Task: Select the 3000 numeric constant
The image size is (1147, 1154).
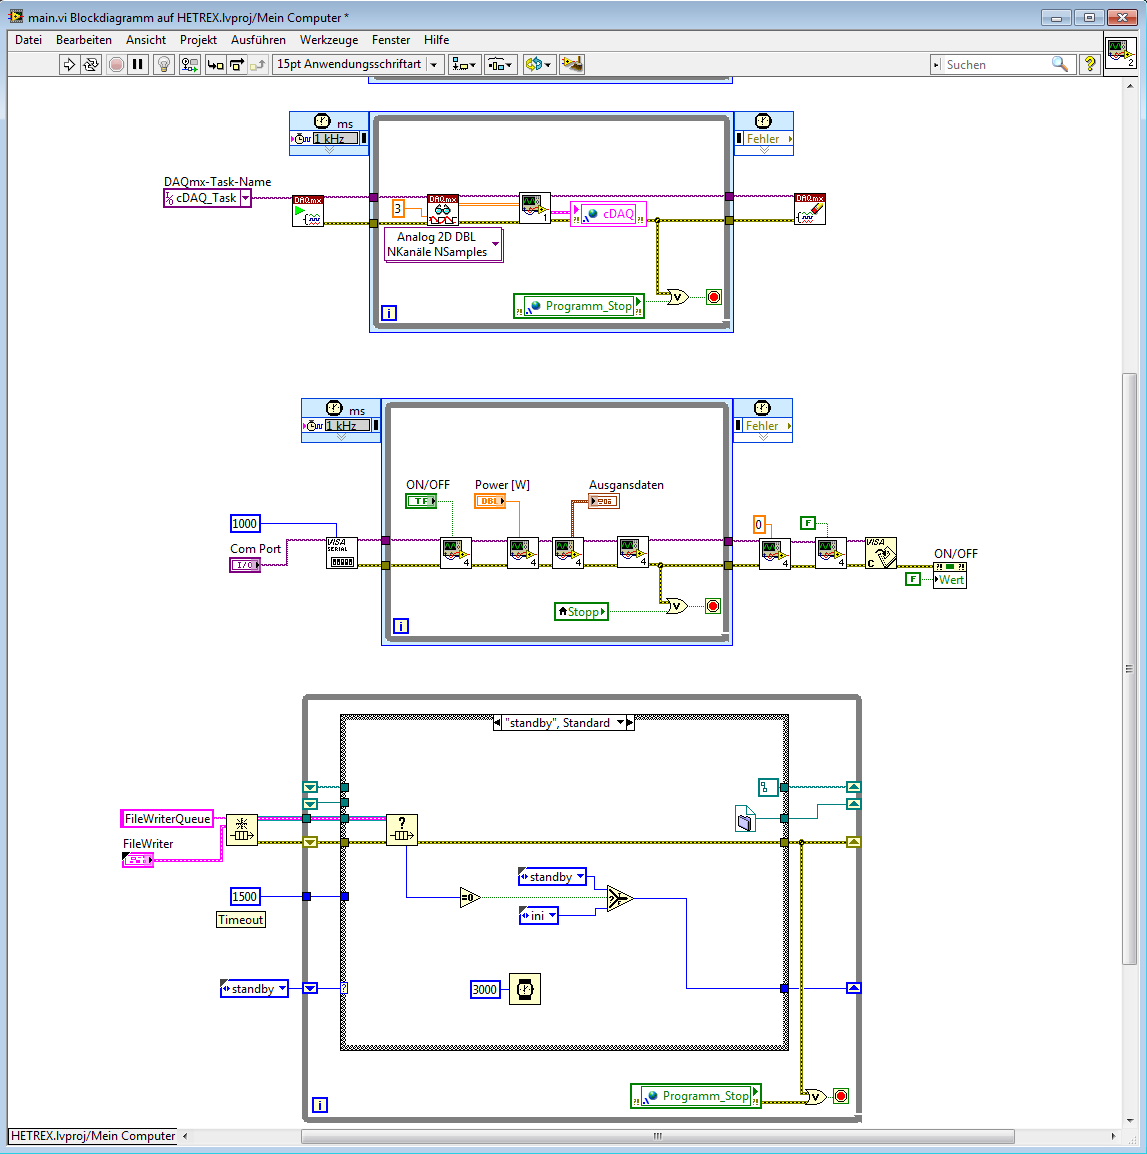Action: [x=484, y=989]
